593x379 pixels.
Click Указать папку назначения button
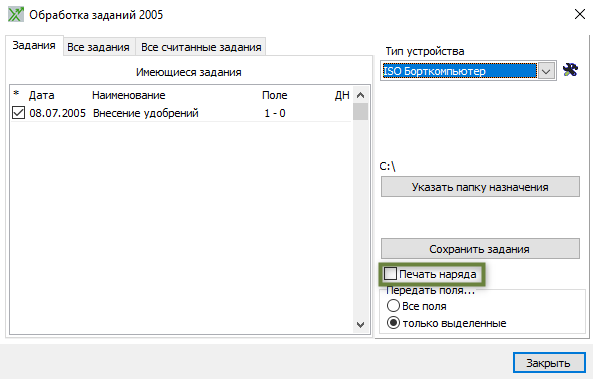coord(480,186)
